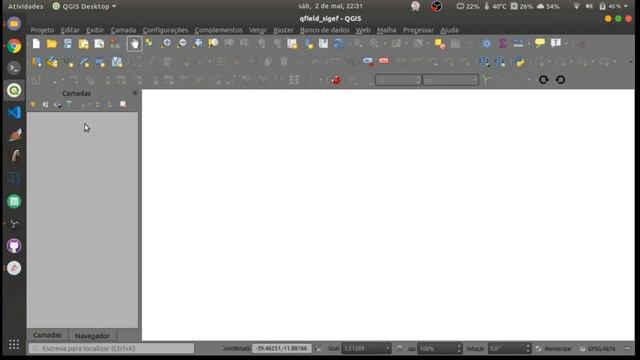Open the Complementos menu

[x=218, y=30]
